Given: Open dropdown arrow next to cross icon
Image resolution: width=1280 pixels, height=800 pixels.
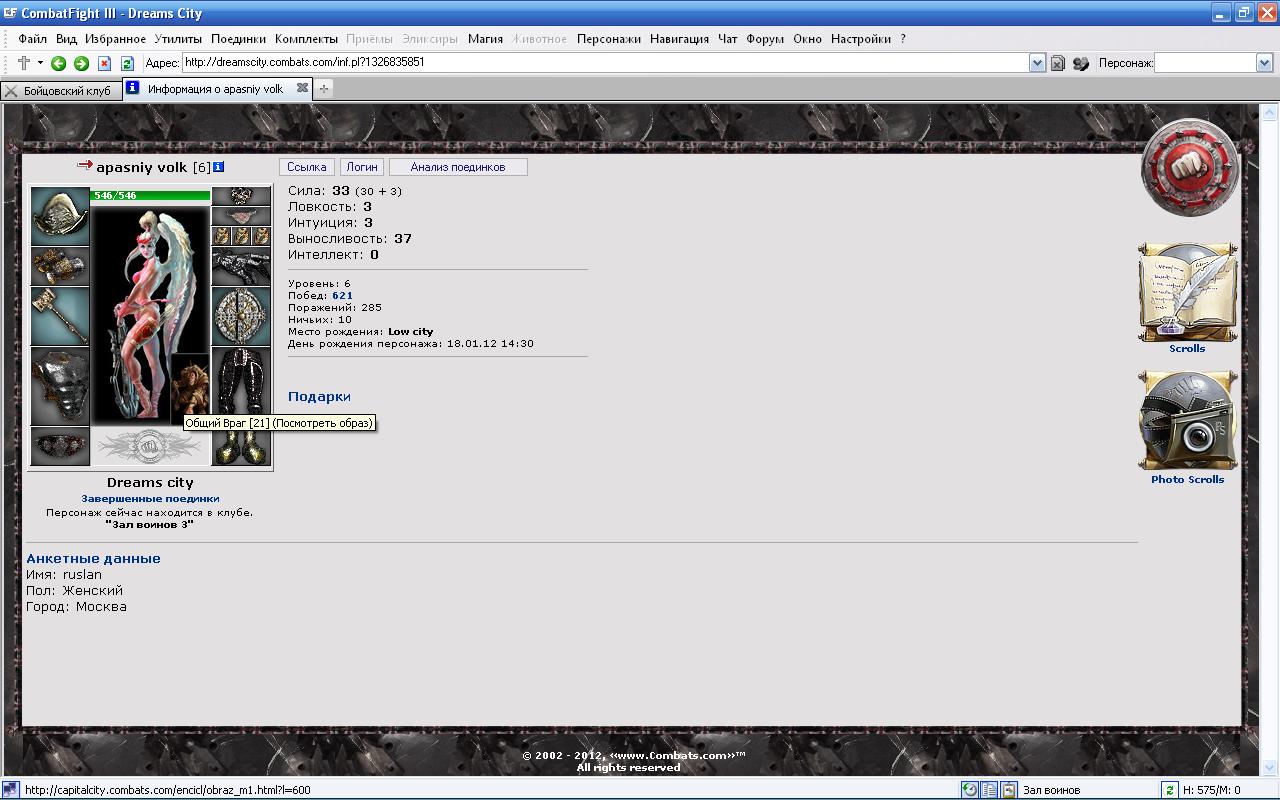Looking at the screenshot, I should [x=41, y=63].
